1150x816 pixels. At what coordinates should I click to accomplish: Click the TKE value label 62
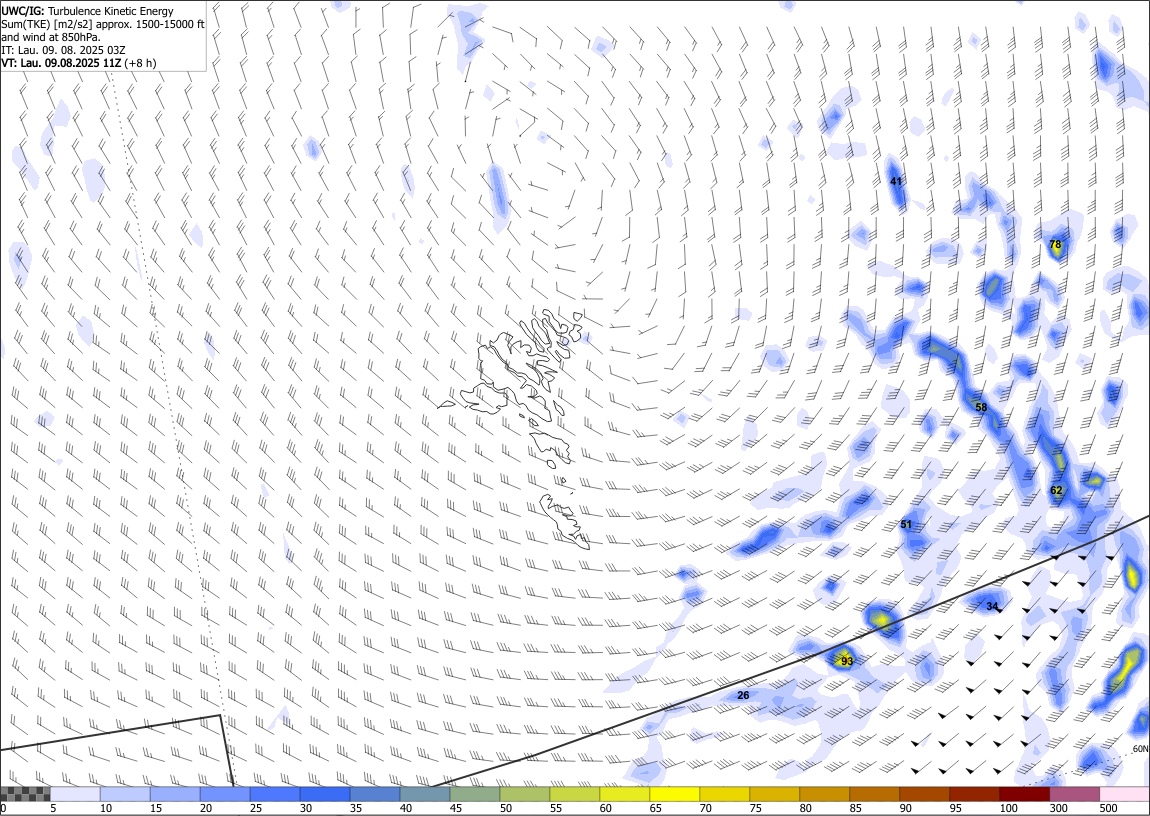(1056, 490)
